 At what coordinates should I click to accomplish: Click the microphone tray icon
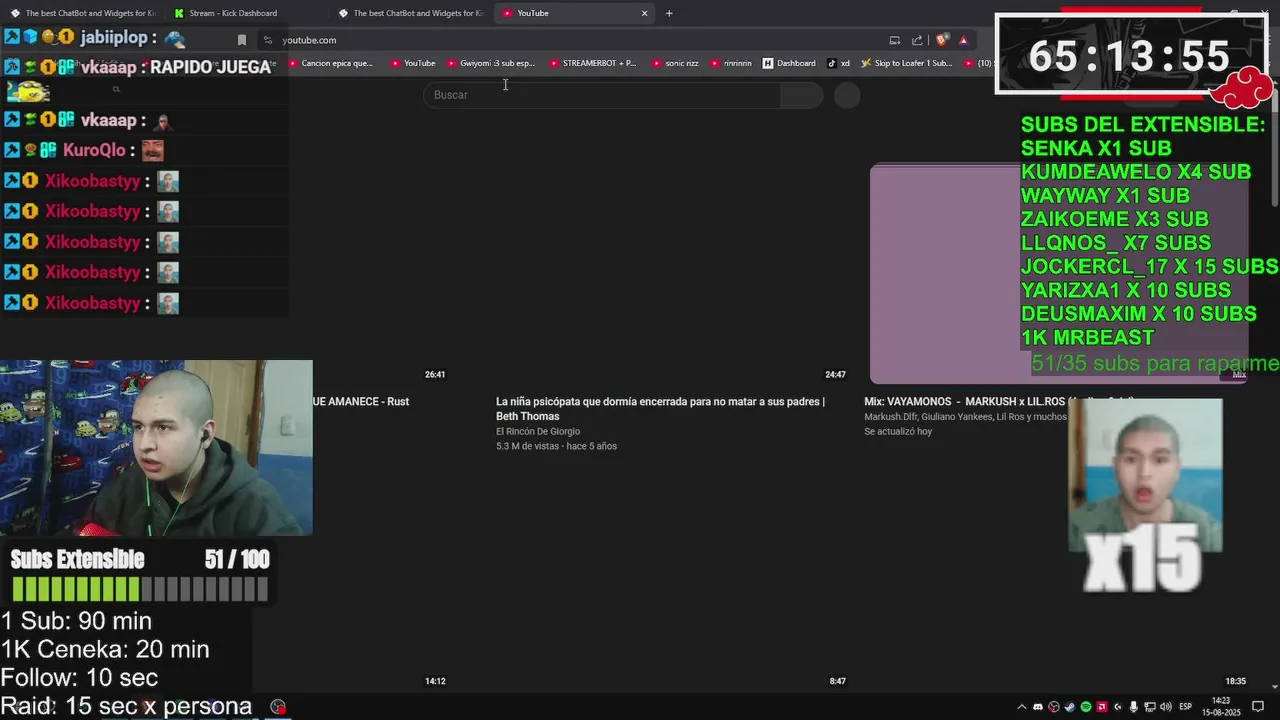[x=1134, y=707]
